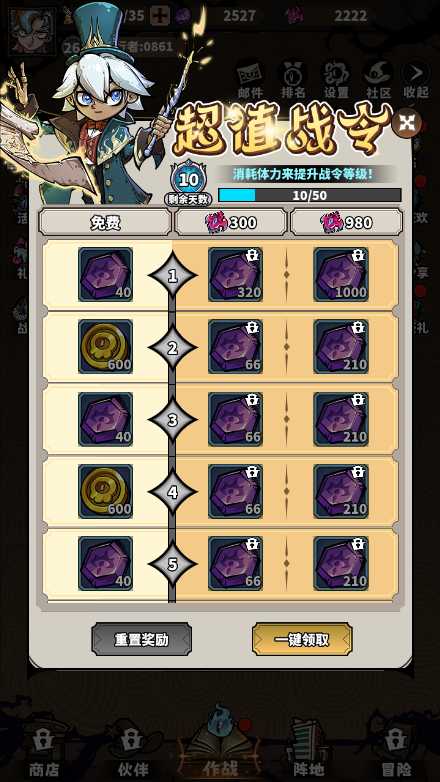440x782 pixels.
Task: Select the 980 gem tier header
Action: point(346,222)
